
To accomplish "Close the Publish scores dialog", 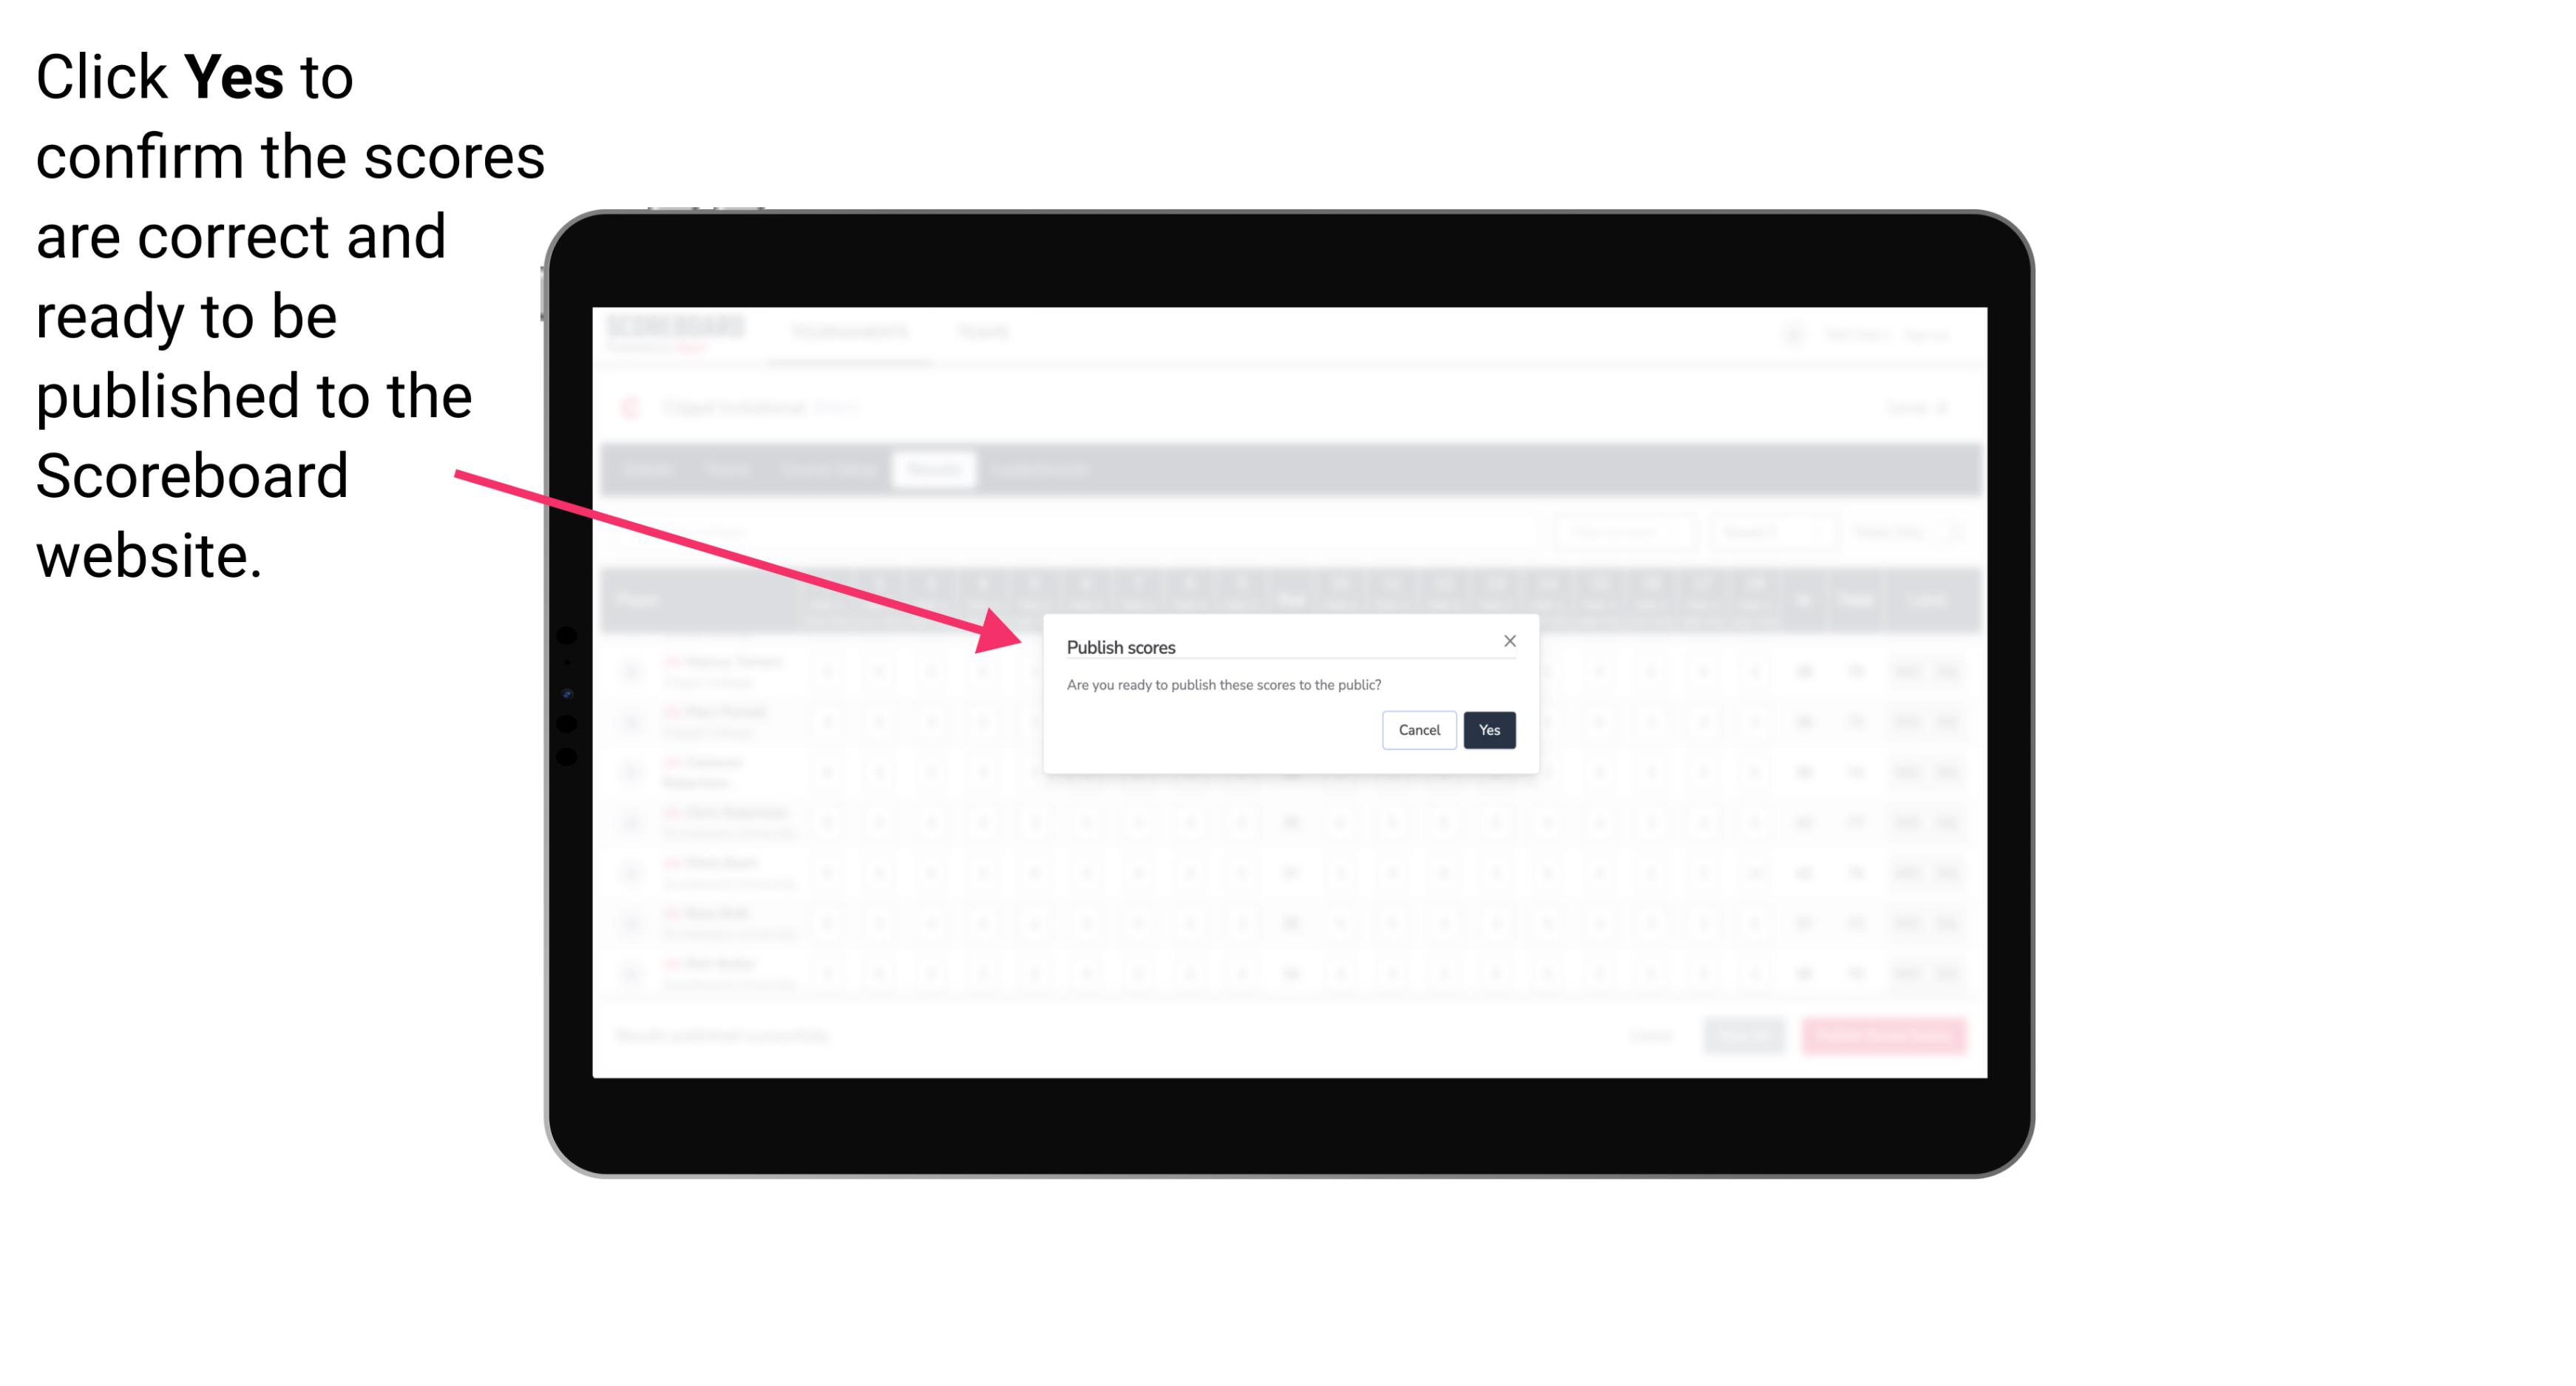I will click(1508, 640).
